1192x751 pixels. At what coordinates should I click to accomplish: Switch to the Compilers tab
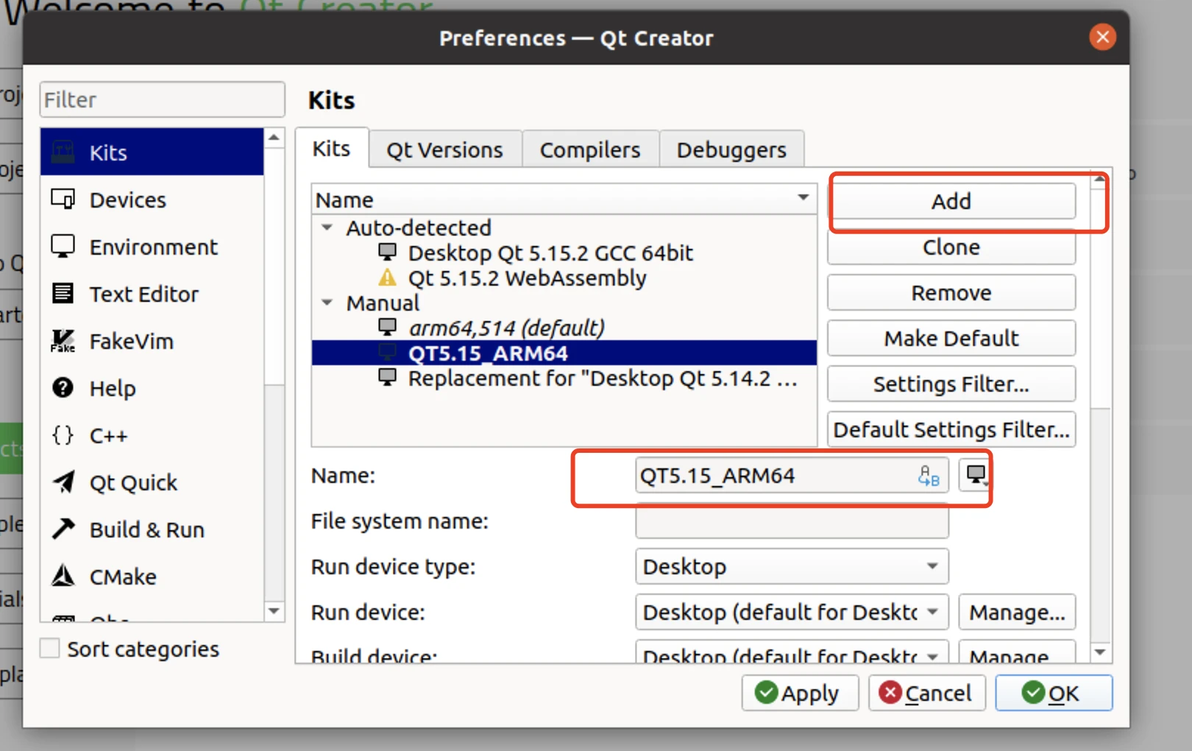[589, 150]
